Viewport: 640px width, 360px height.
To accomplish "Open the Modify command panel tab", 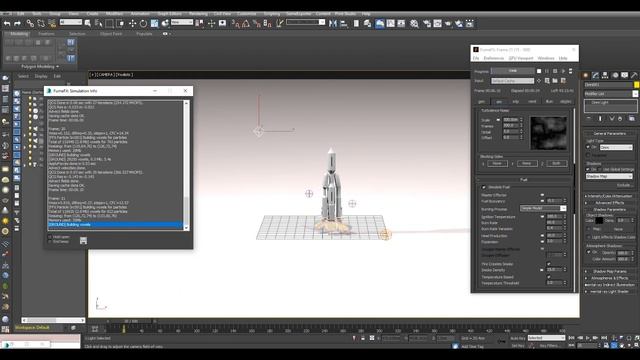I will pos(596,75).
